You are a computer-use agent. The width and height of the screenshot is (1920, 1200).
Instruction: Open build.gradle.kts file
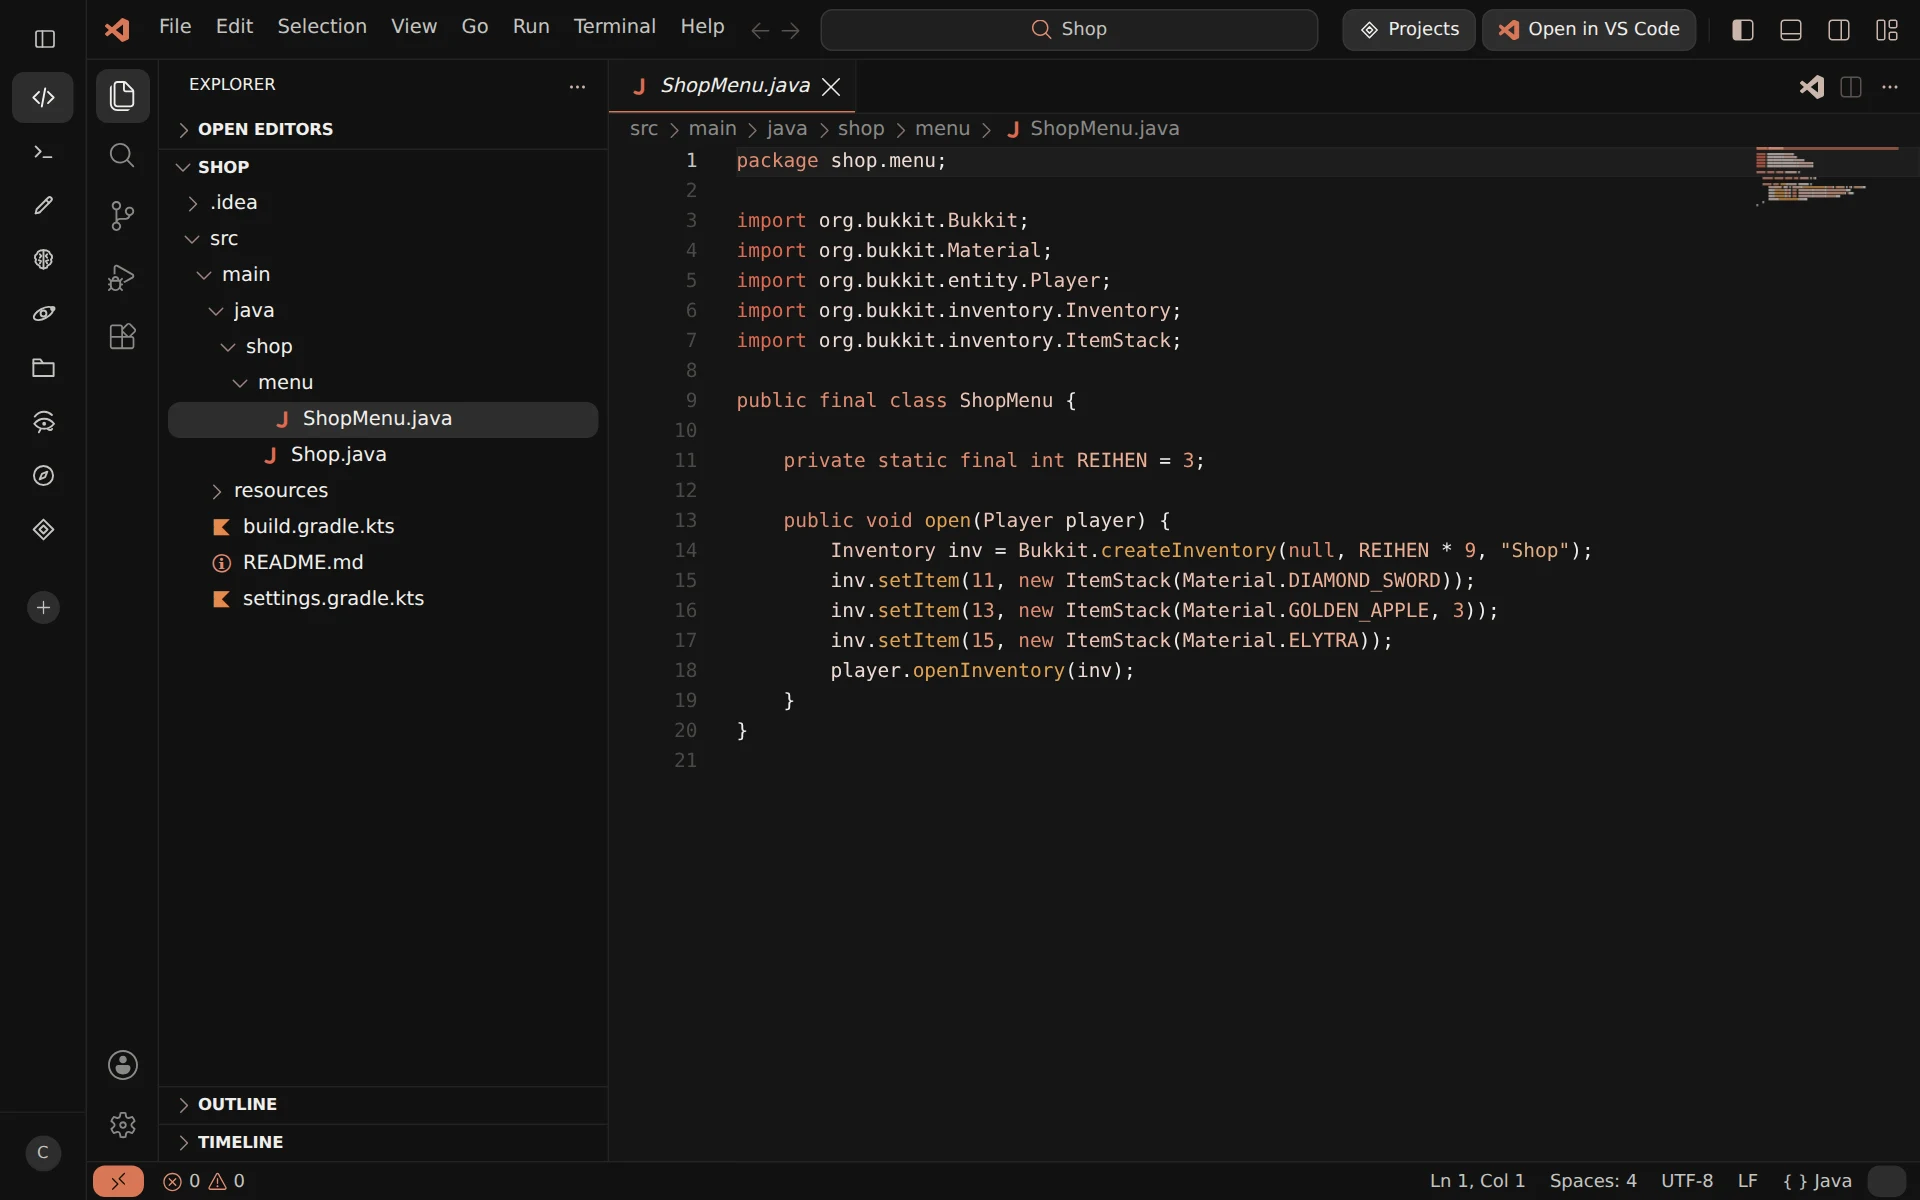383,527
